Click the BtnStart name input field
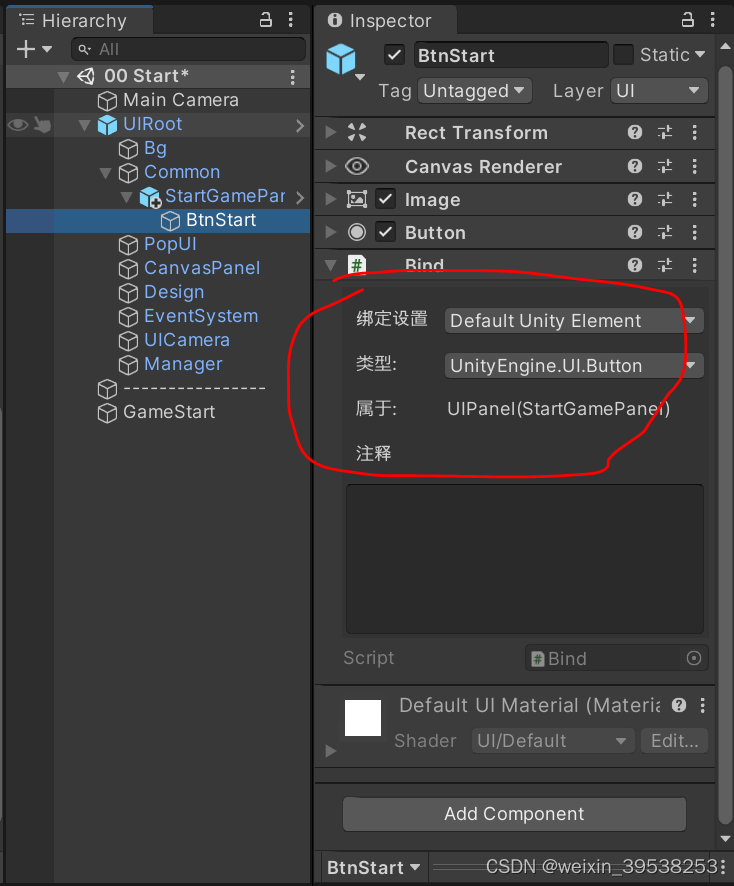Viewport: 734px width, 886px height. tap(511, 55)
